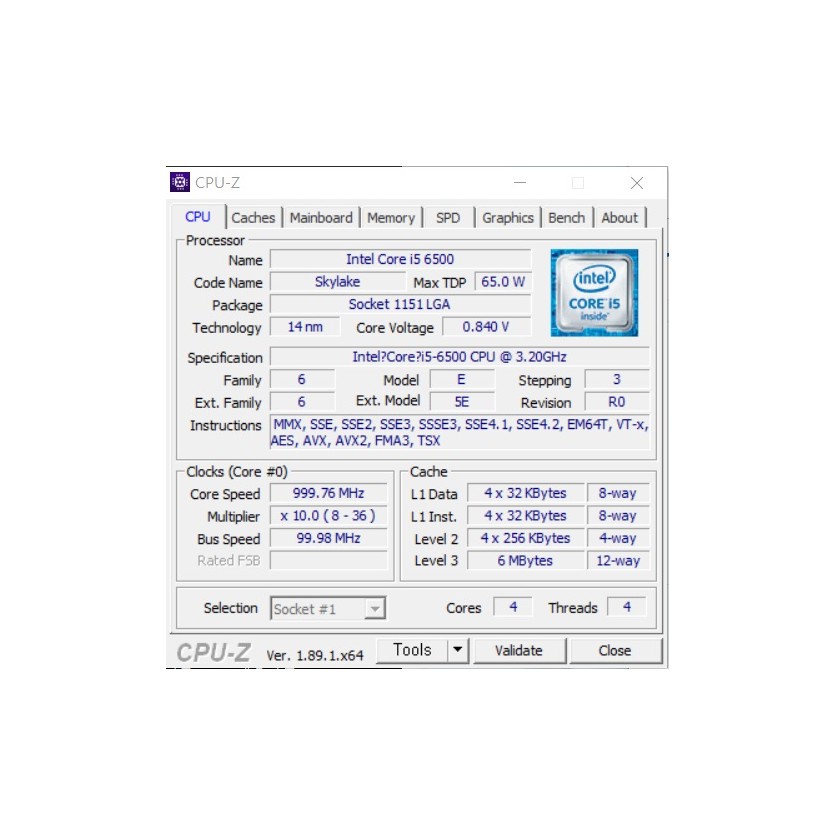The height and width of the screenshot is (835, 835).
Task: Click the Package value 'Socket 1151 LGA'
Action: click(x=400, y=304)
